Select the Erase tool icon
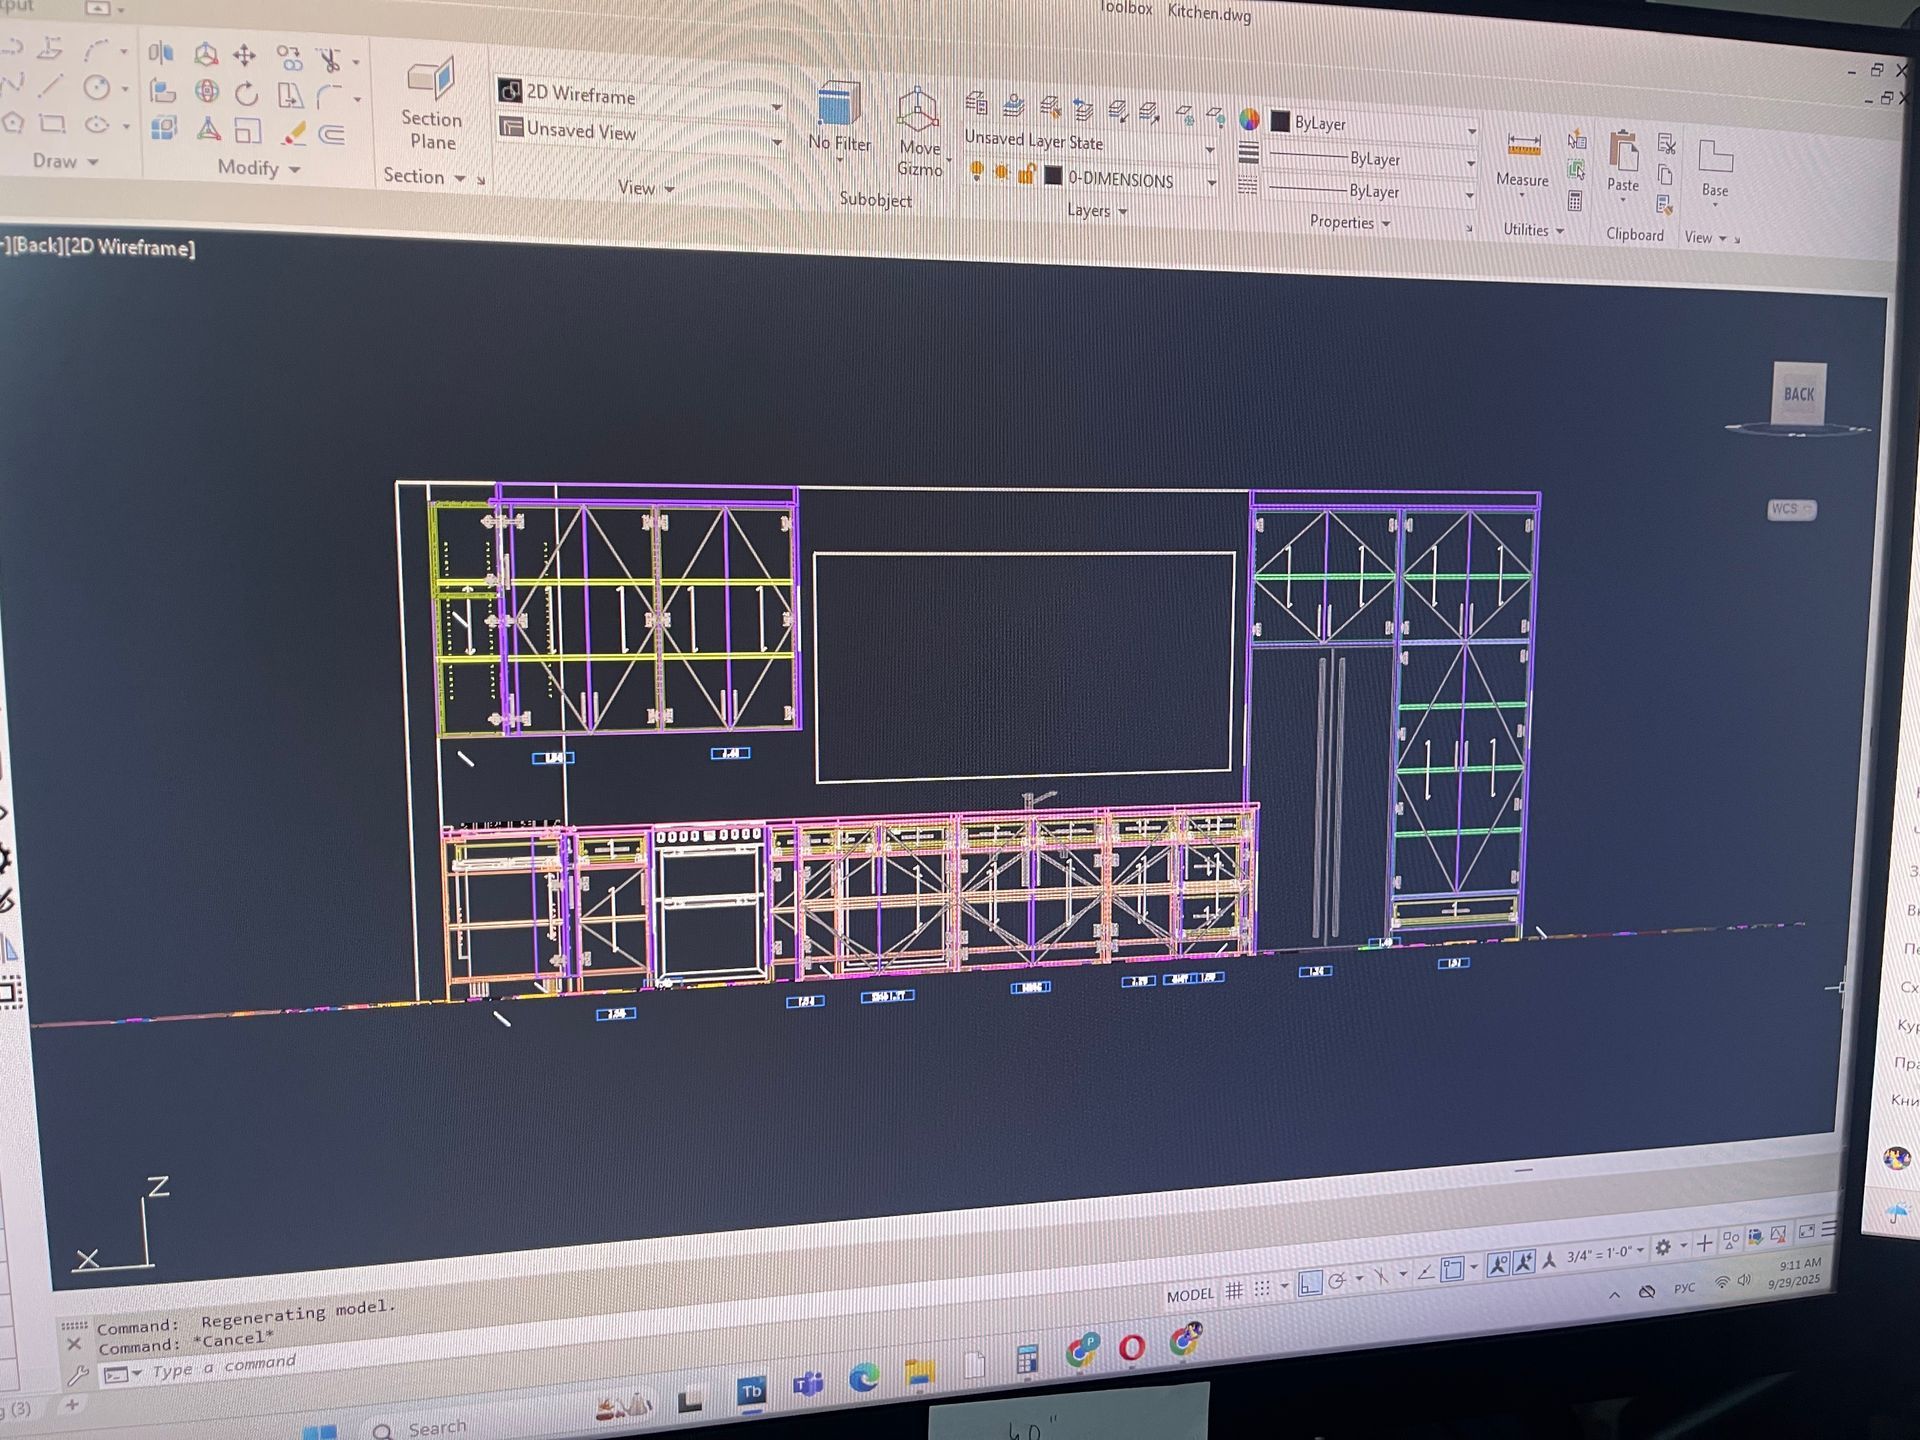Screen dimensions: 1920x1440 (293, 133)
